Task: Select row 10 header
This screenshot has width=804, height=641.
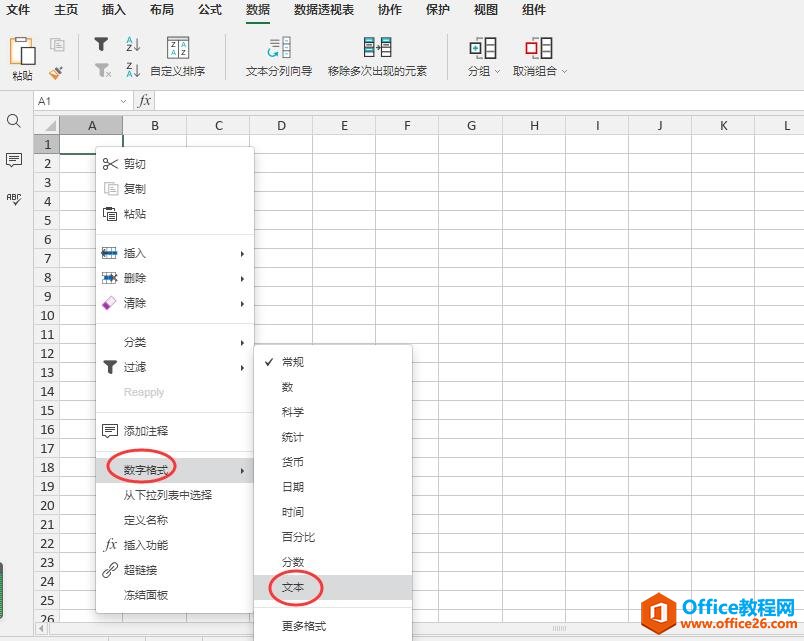Action: pyautogui.click(x=47, y=316)
